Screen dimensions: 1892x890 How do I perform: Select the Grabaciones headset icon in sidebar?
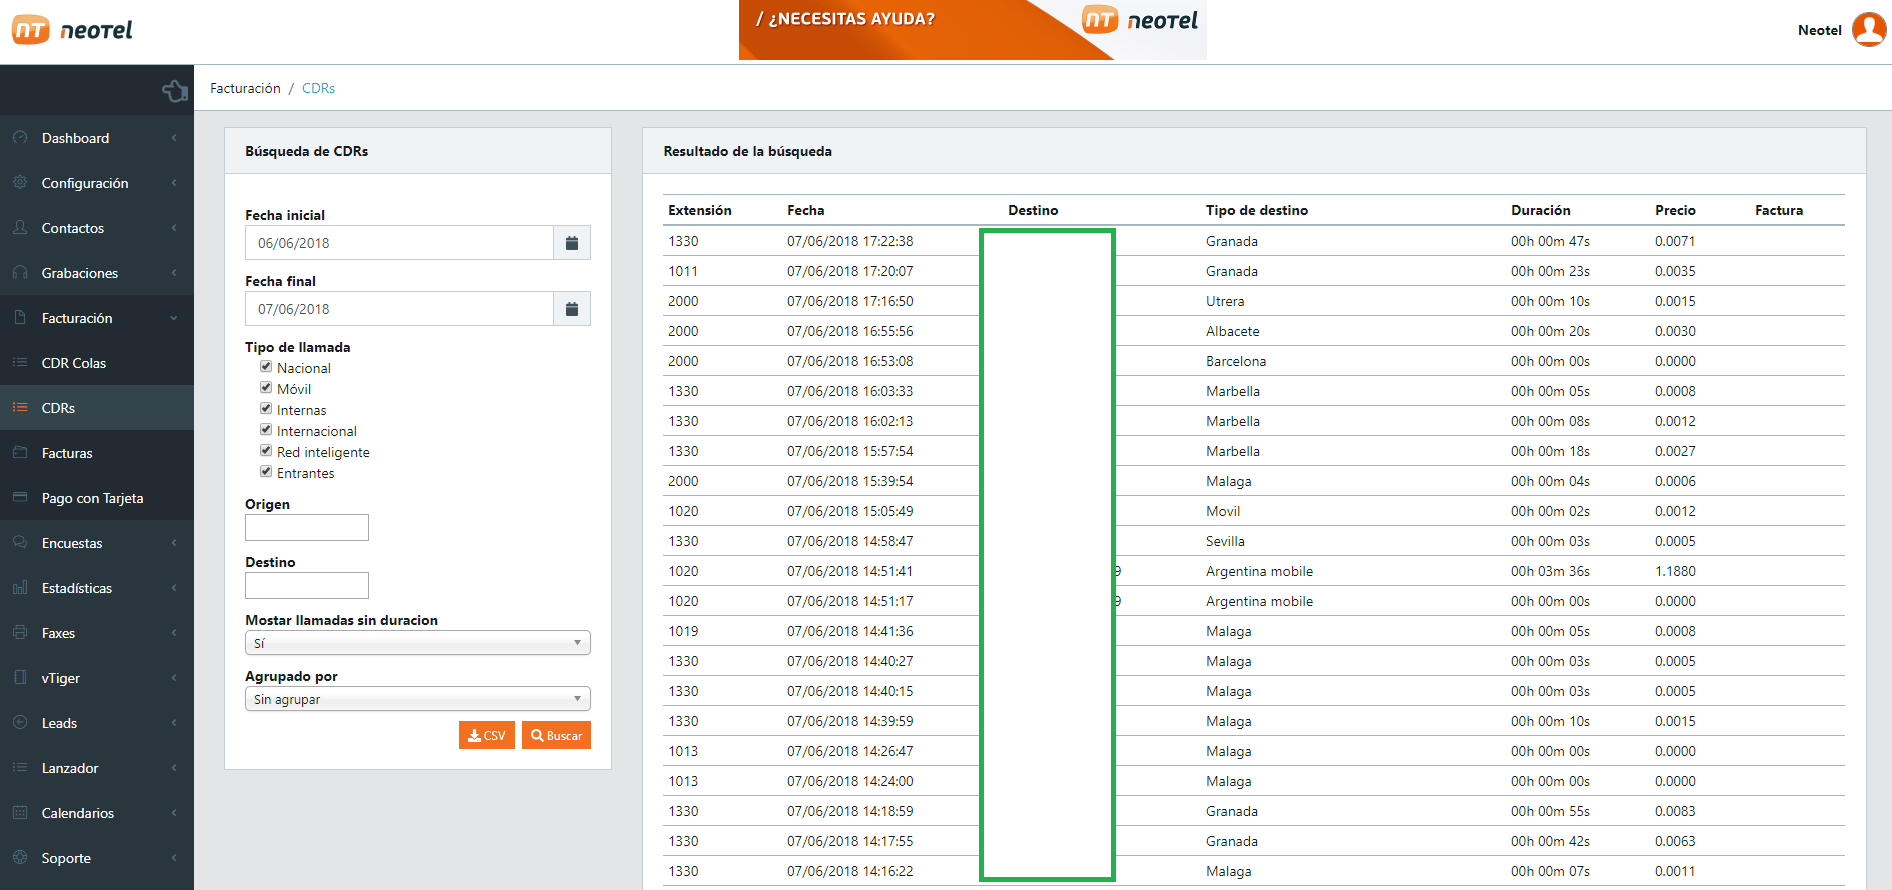click(20, 273)
